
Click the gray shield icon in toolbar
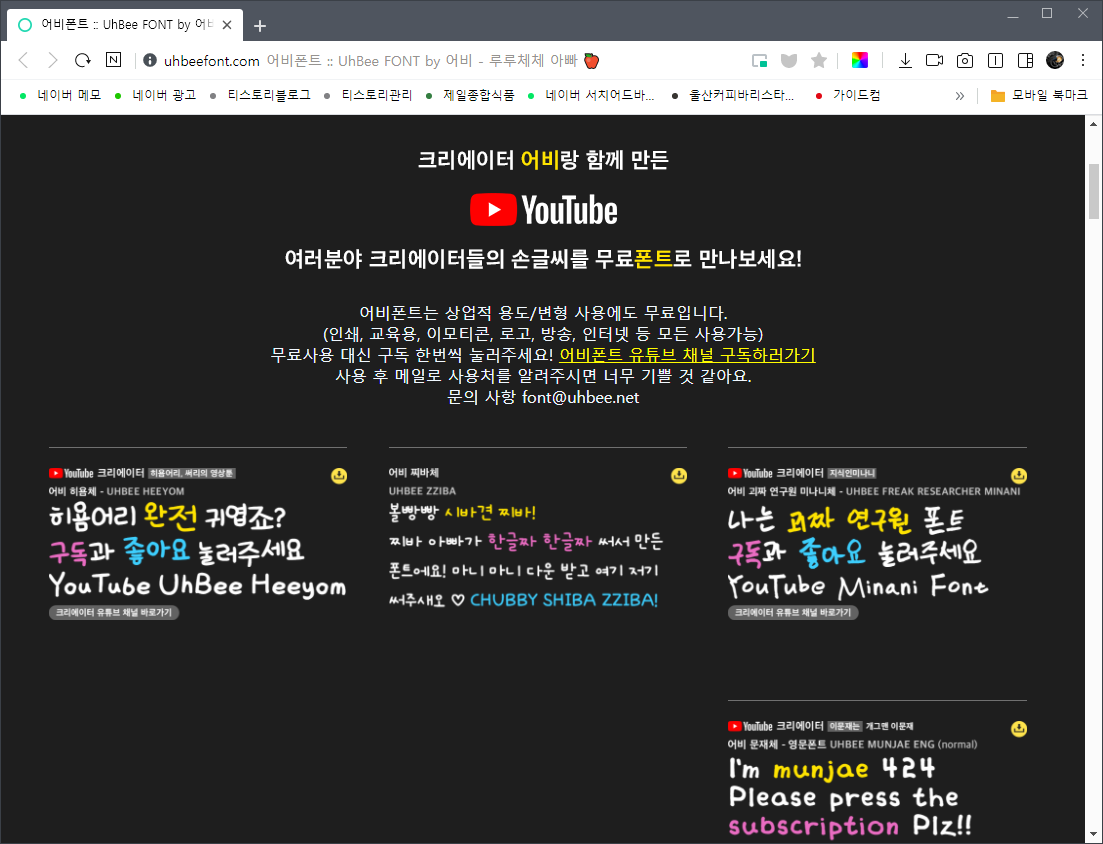tap(789, 60)
